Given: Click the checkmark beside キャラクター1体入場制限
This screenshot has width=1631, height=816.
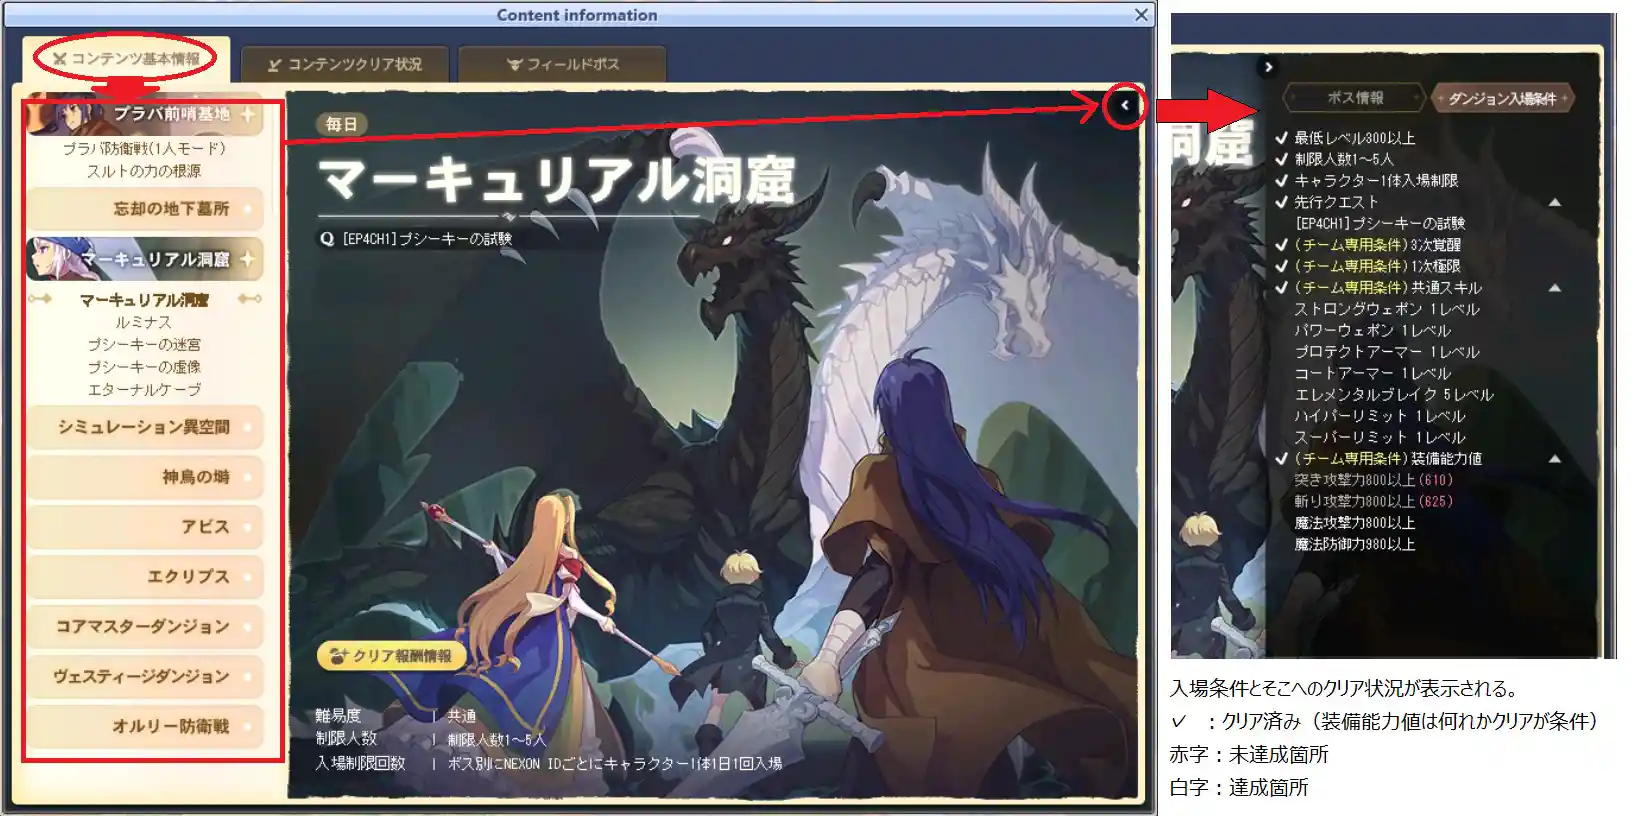Looking at the screenshot, I should click(1281, 181).
